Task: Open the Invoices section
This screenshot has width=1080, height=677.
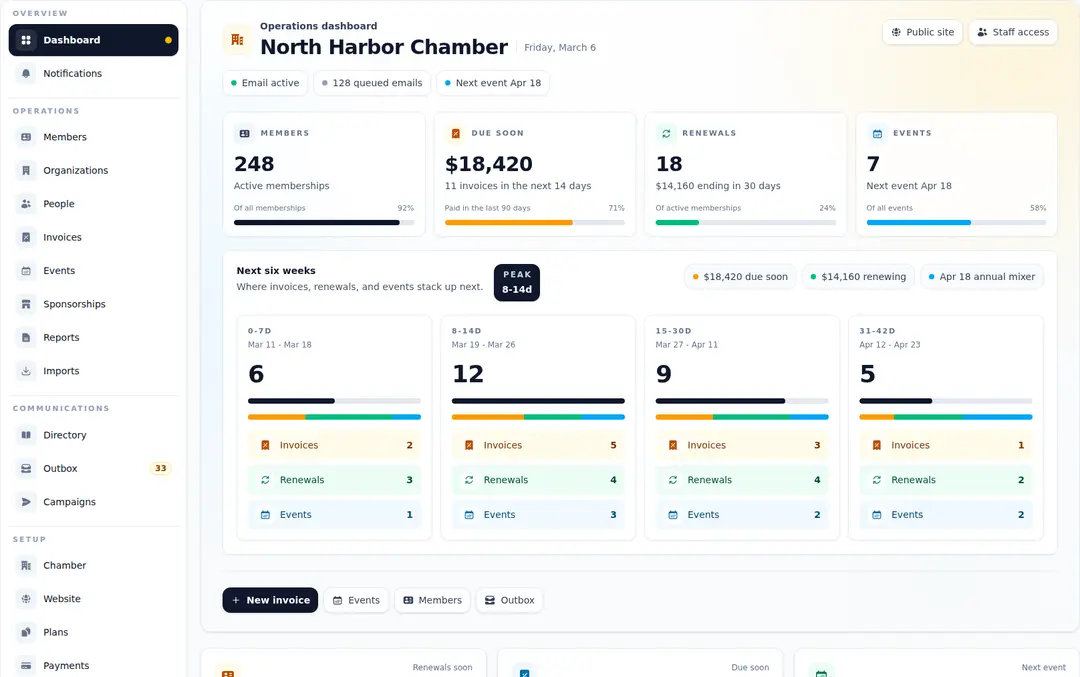Action: [x=61, y=237]
